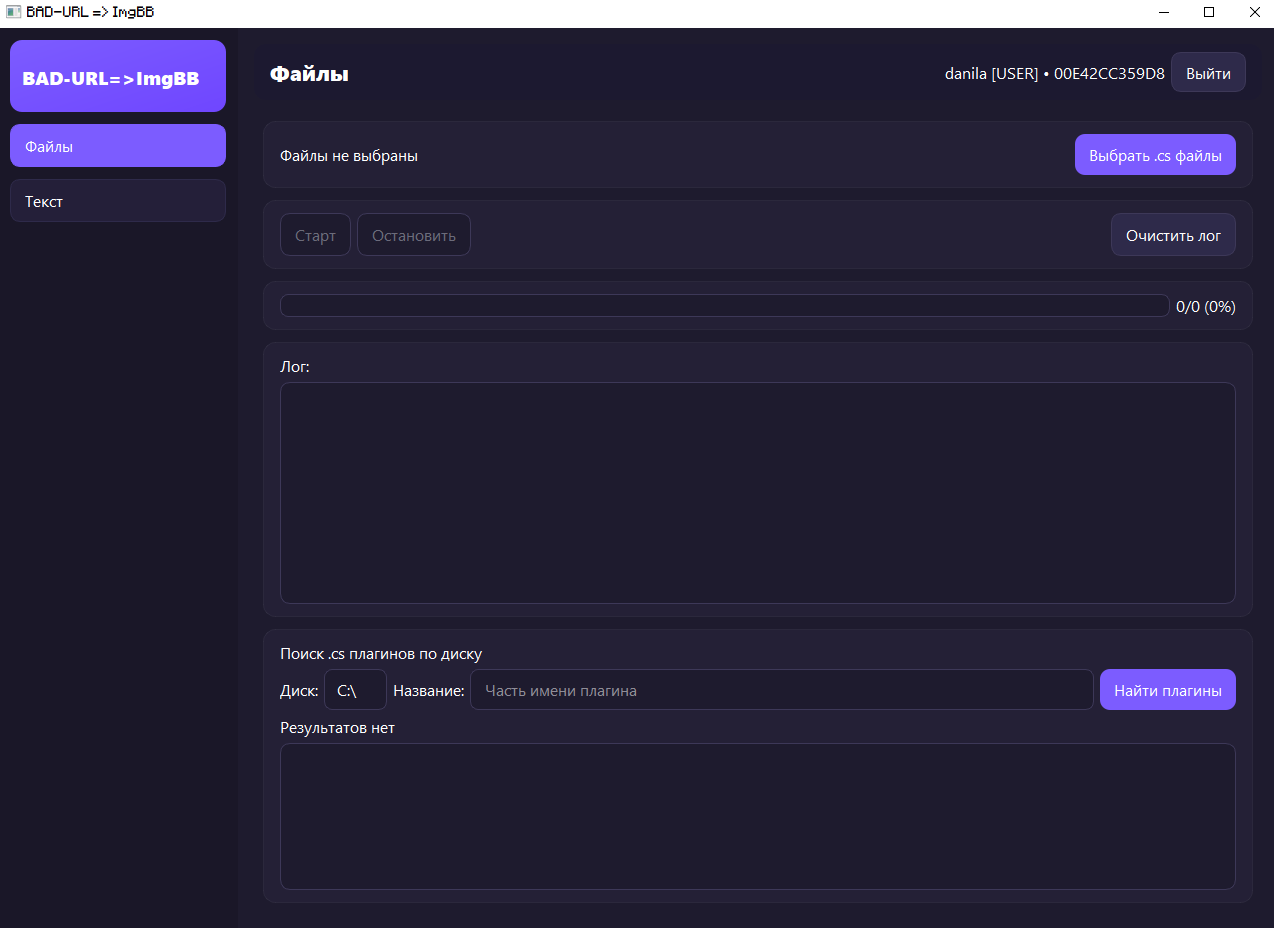1274x928 pixels.
Task: Close the BAD-URL => ImgBB window
Action: click(x=1254, y=12)
